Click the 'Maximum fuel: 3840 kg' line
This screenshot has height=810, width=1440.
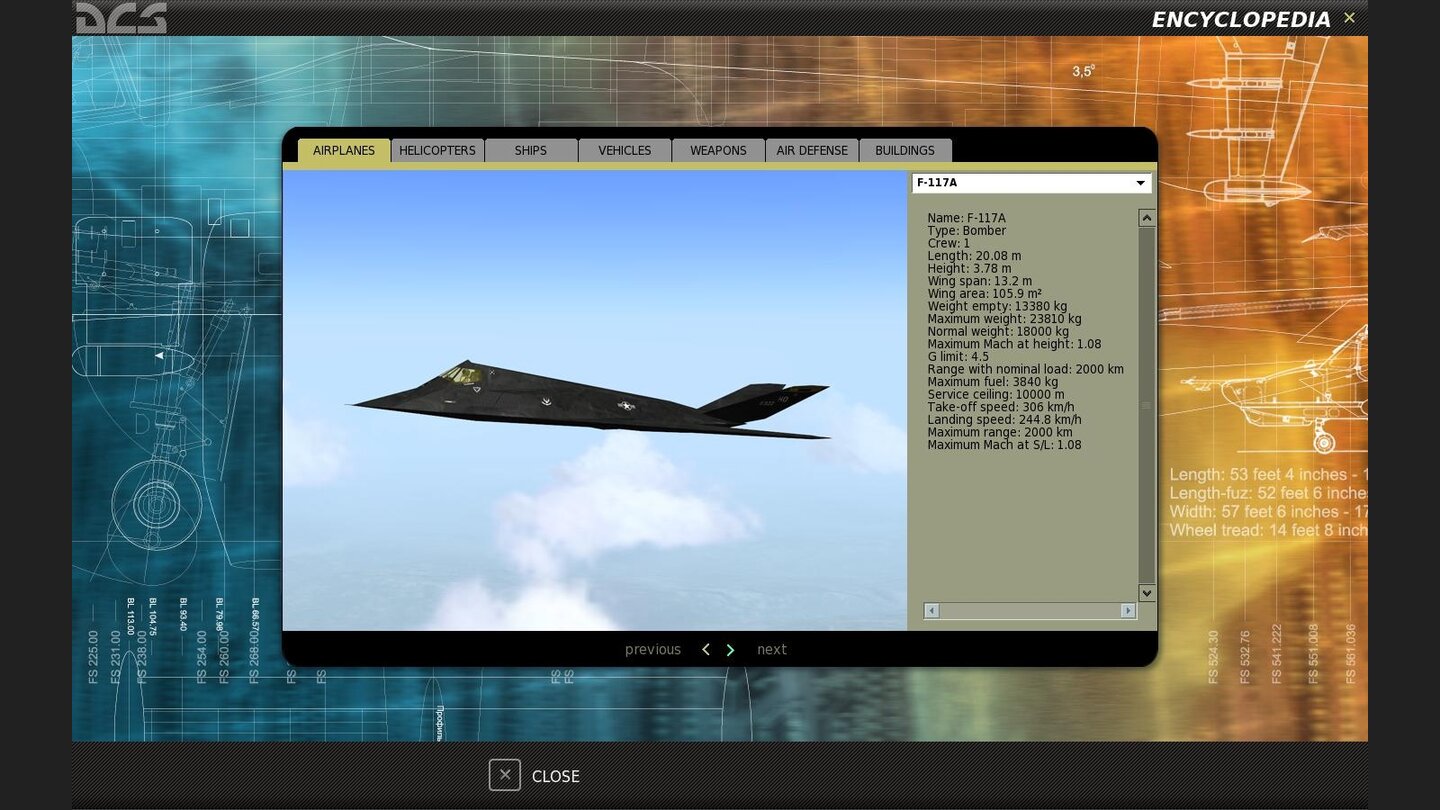(x=992, y=382)
